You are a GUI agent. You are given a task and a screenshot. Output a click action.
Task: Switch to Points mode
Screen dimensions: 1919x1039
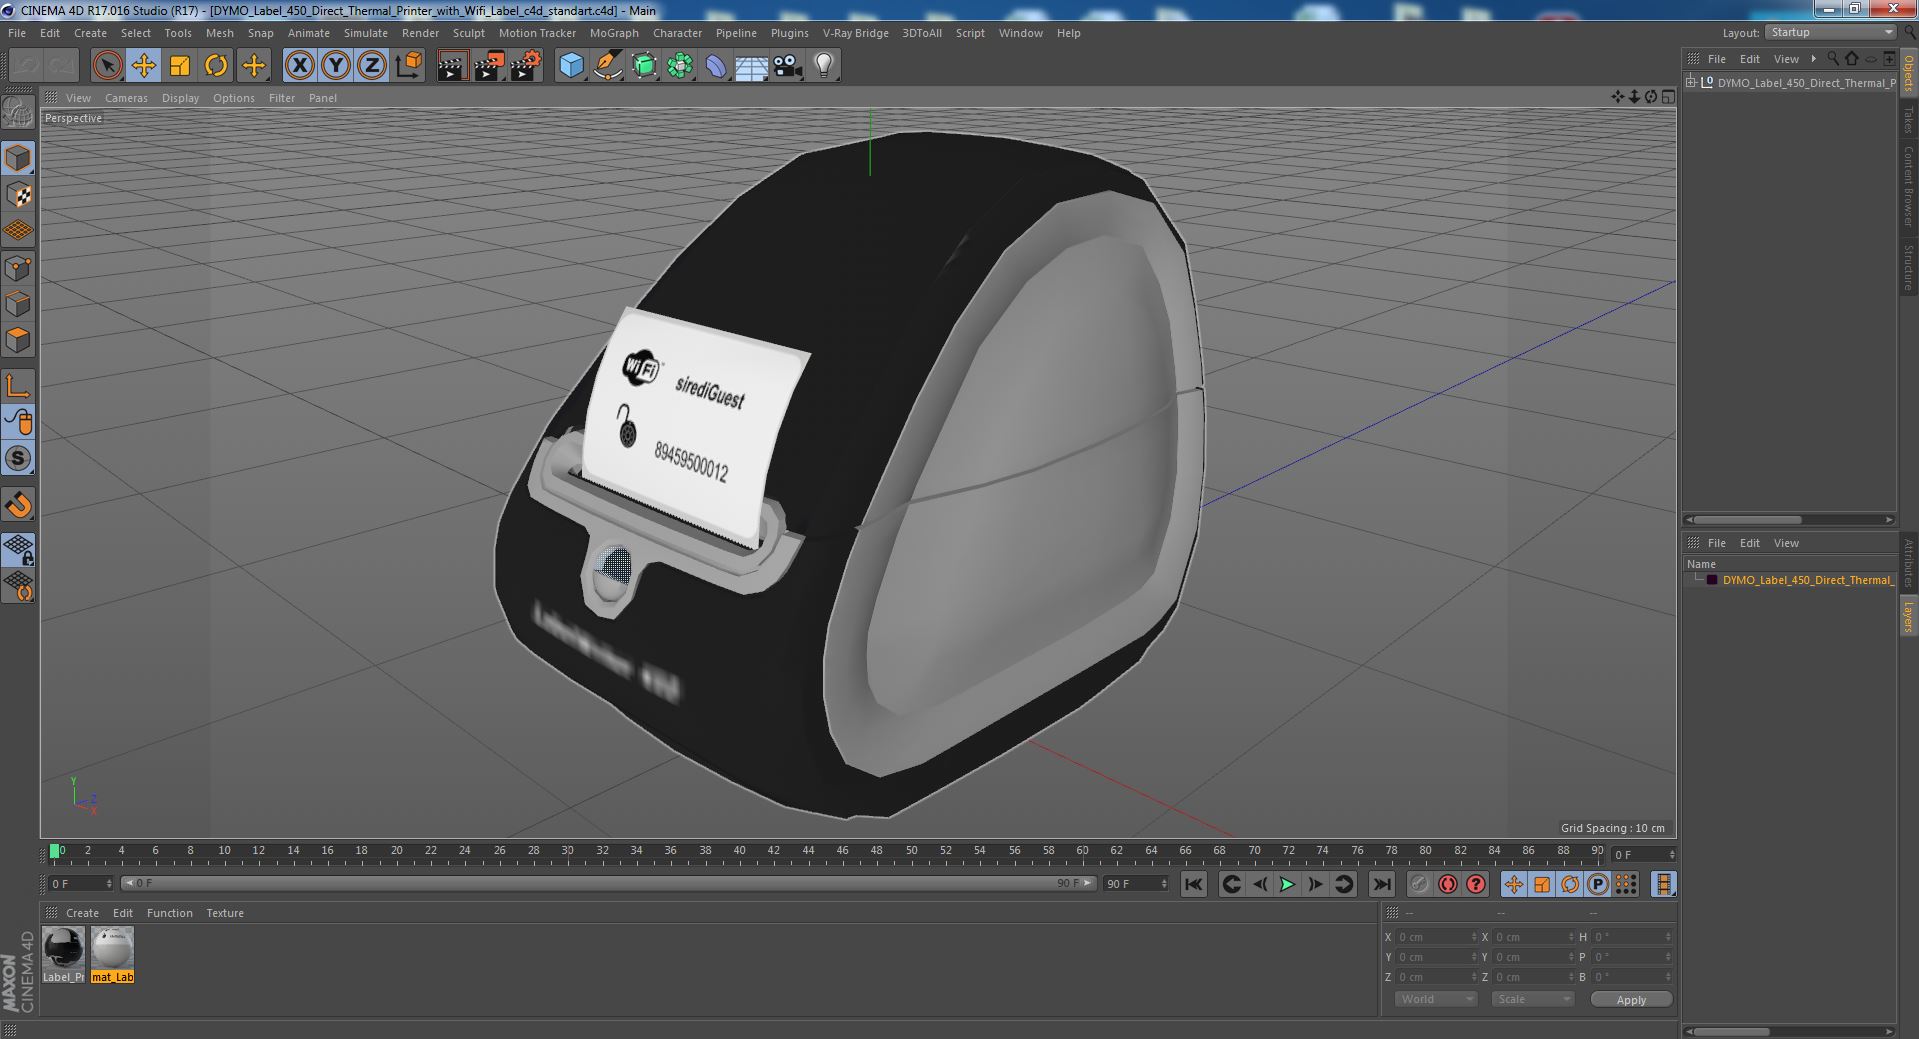click(18, 268)
